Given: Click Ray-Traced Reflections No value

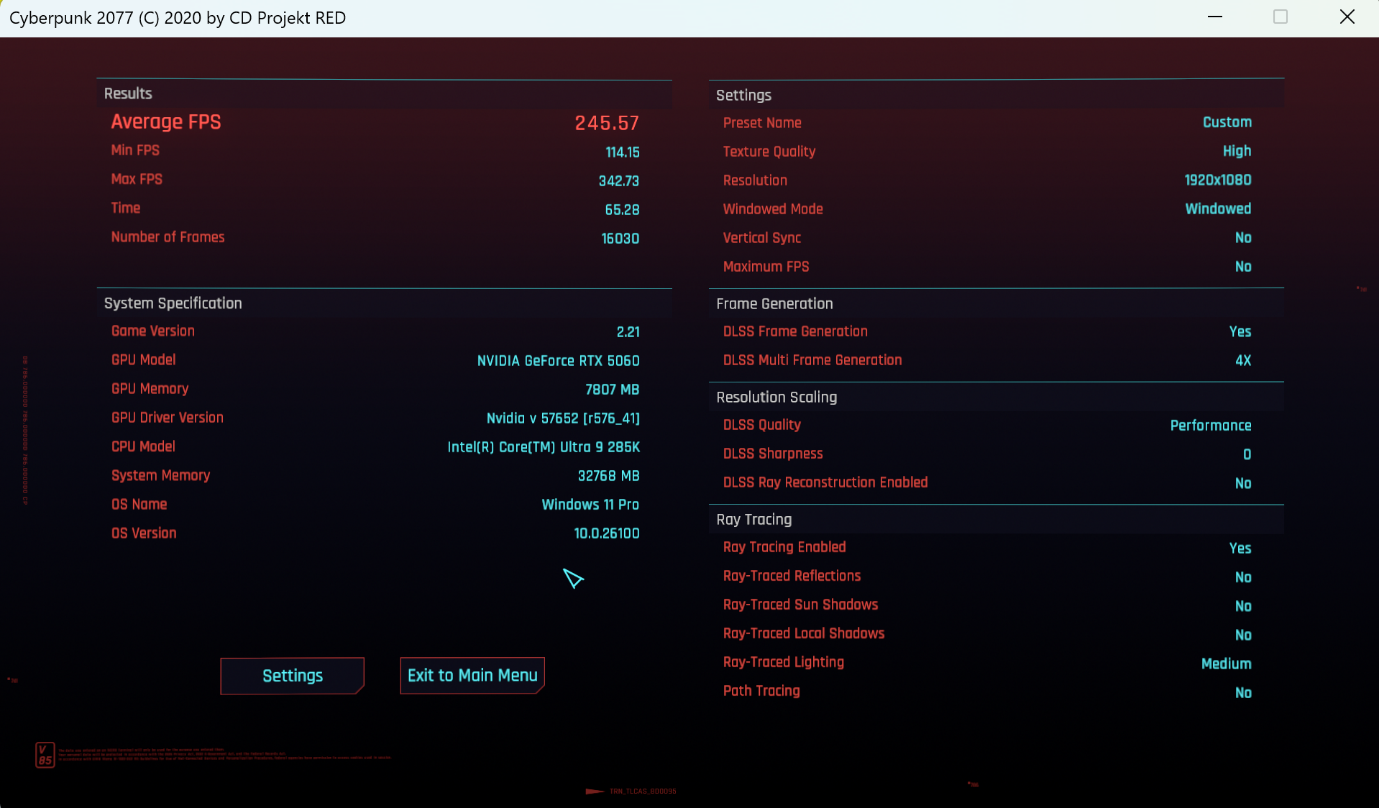Looking at the screenshot, I should [x=1243, y=578].
